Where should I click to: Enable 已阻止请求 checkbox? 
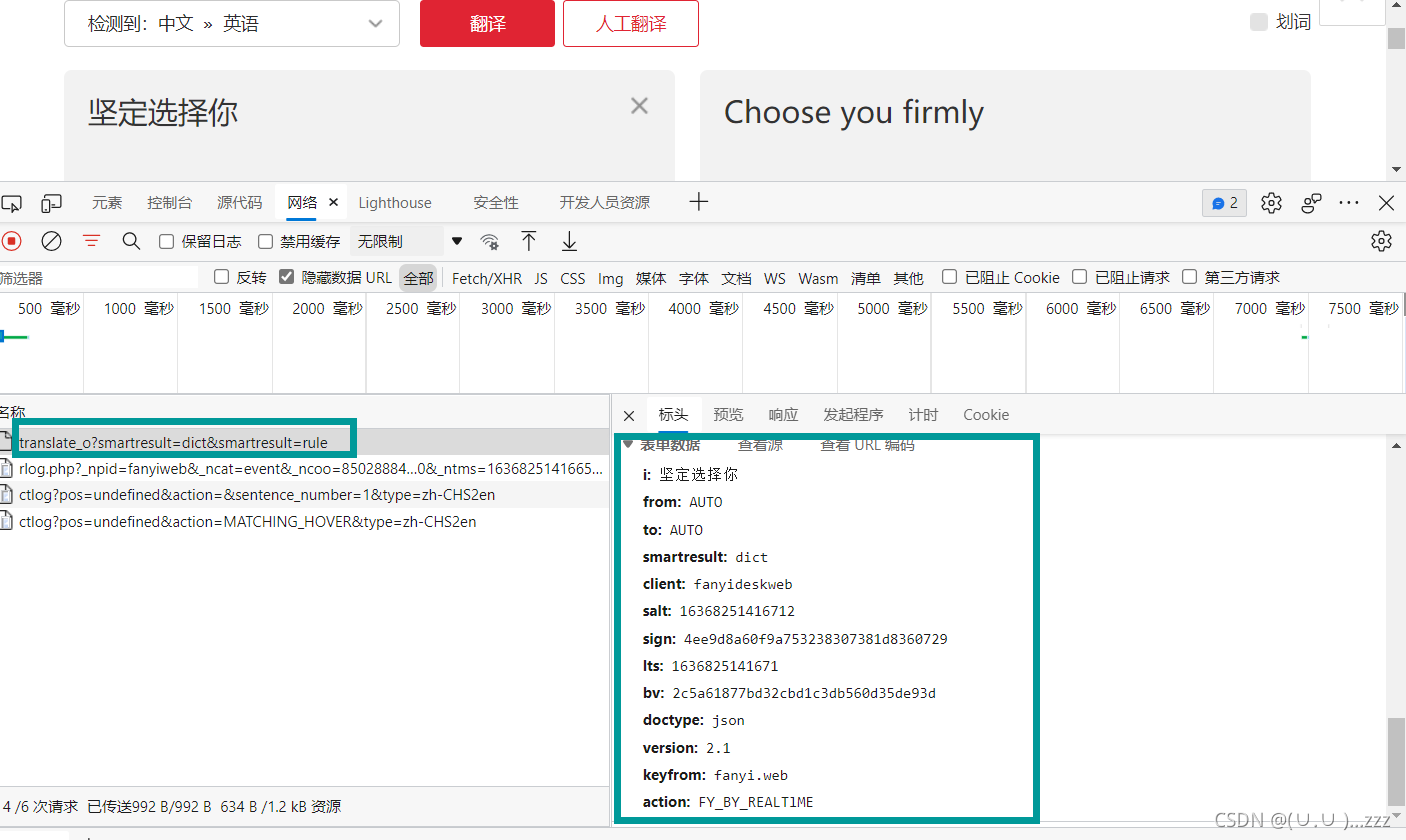(x=1080, y=277)
